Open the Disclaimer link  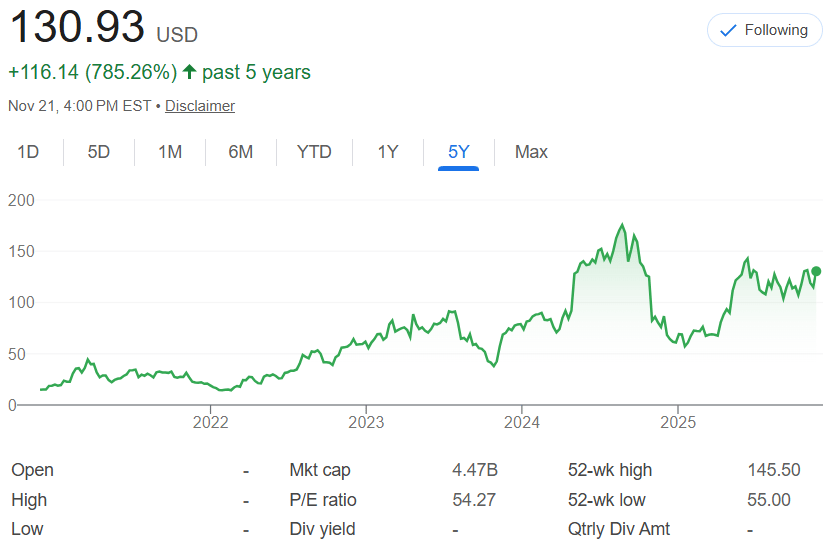coord(200,106)
